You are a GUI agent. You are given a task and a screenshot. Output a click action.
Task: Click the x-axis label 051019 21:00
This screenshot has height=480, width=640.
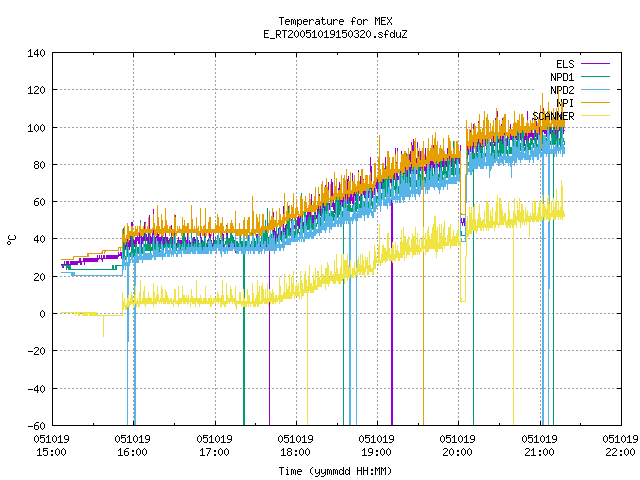point(540,446)
